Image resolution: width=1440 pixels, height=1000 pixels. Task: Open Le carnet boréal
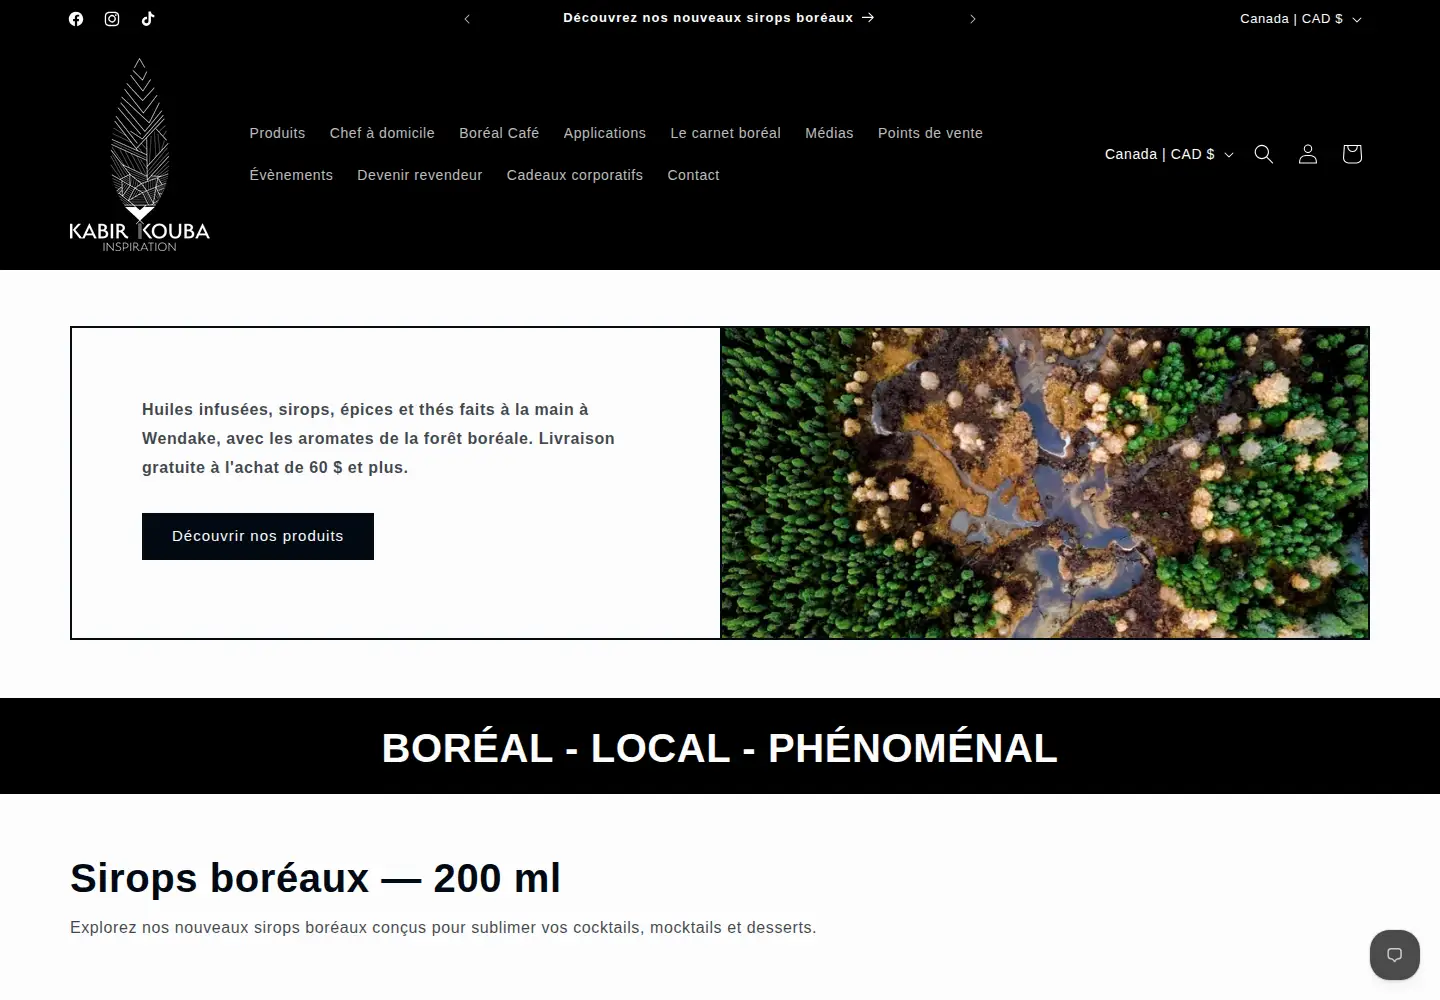pyautogui.click(x=725, y=133)
